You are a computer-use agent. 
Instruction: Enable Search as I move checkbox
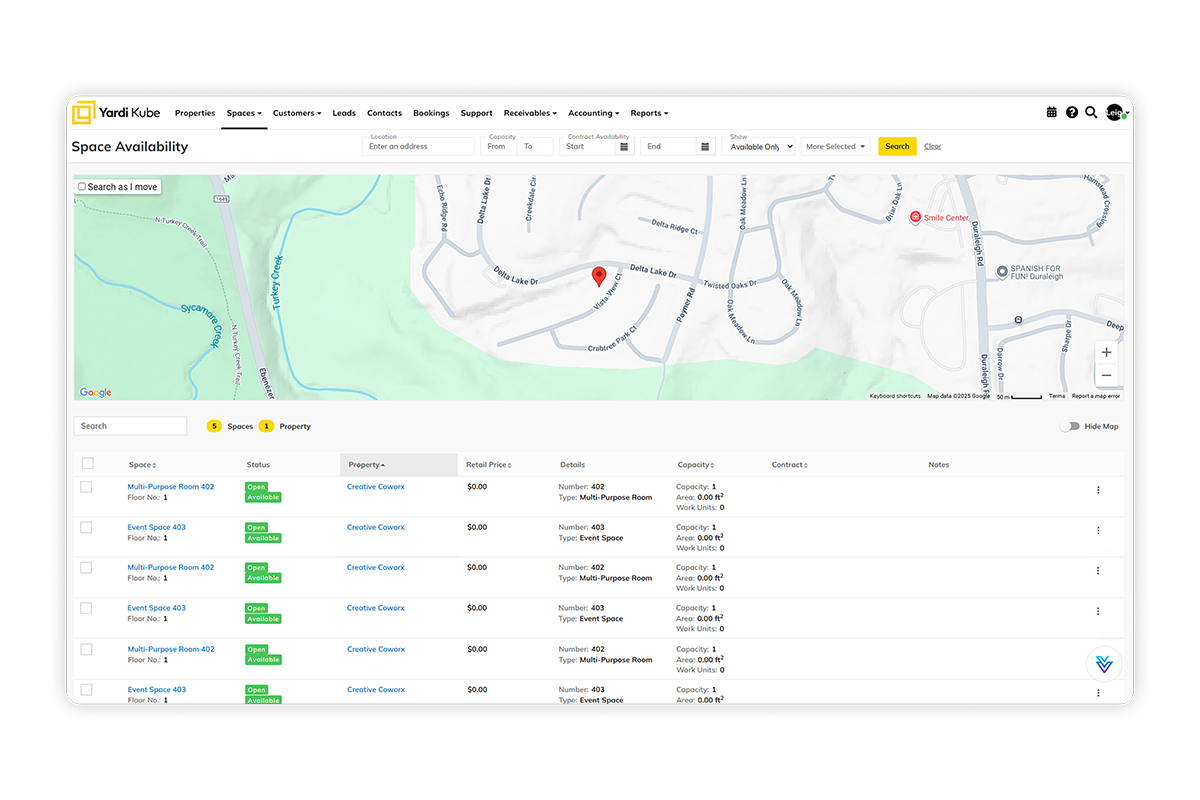point(82,187)
